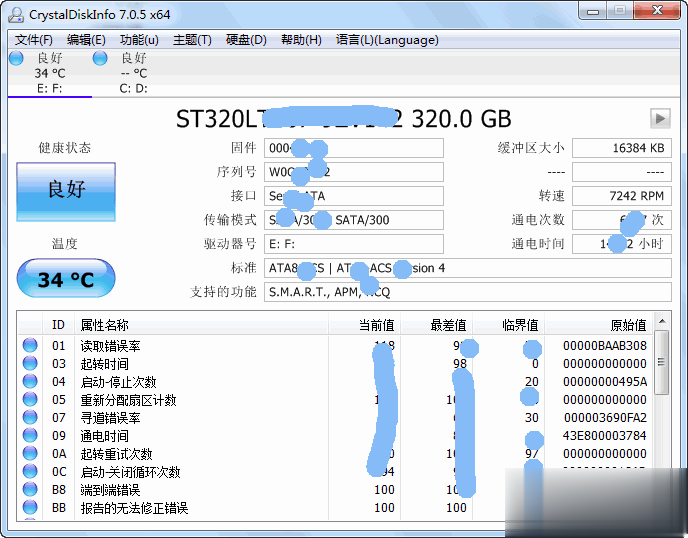Open the 编辑(E) menu
Screen dimensions: 688x538
(x=86, y=40)
